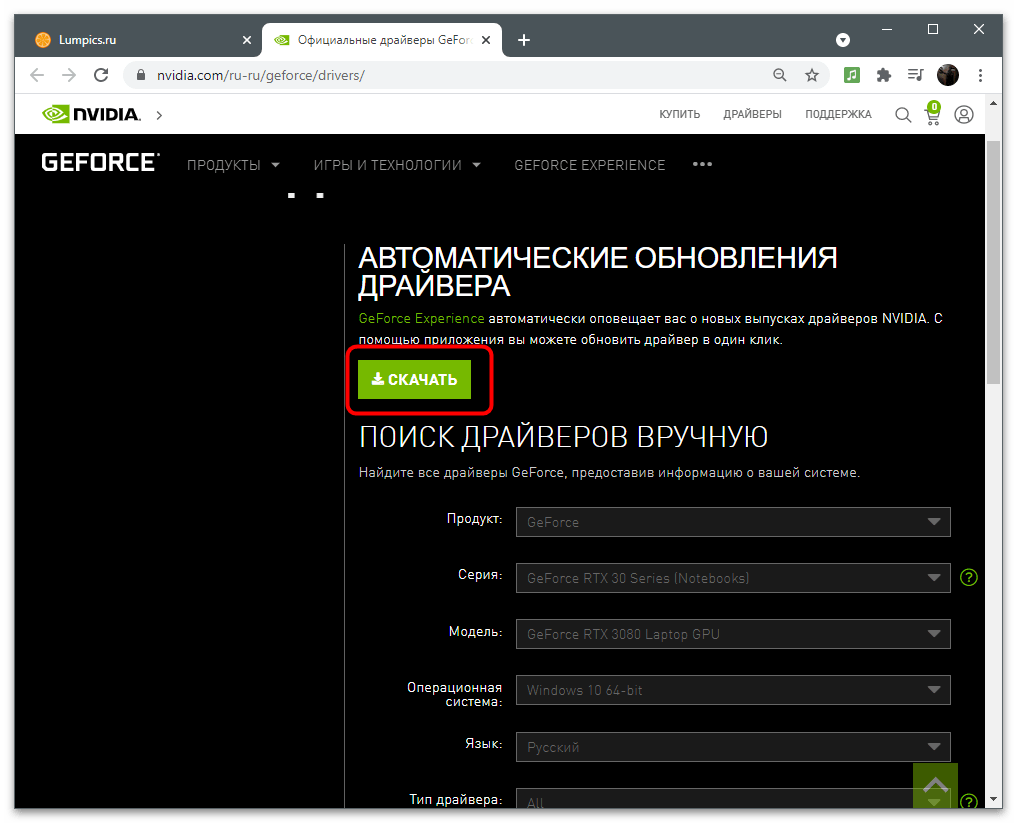Screen dimensions: 1017x823
Task: Open КУПИТЬ in the top menu
Action: click(x=680, y=114)
